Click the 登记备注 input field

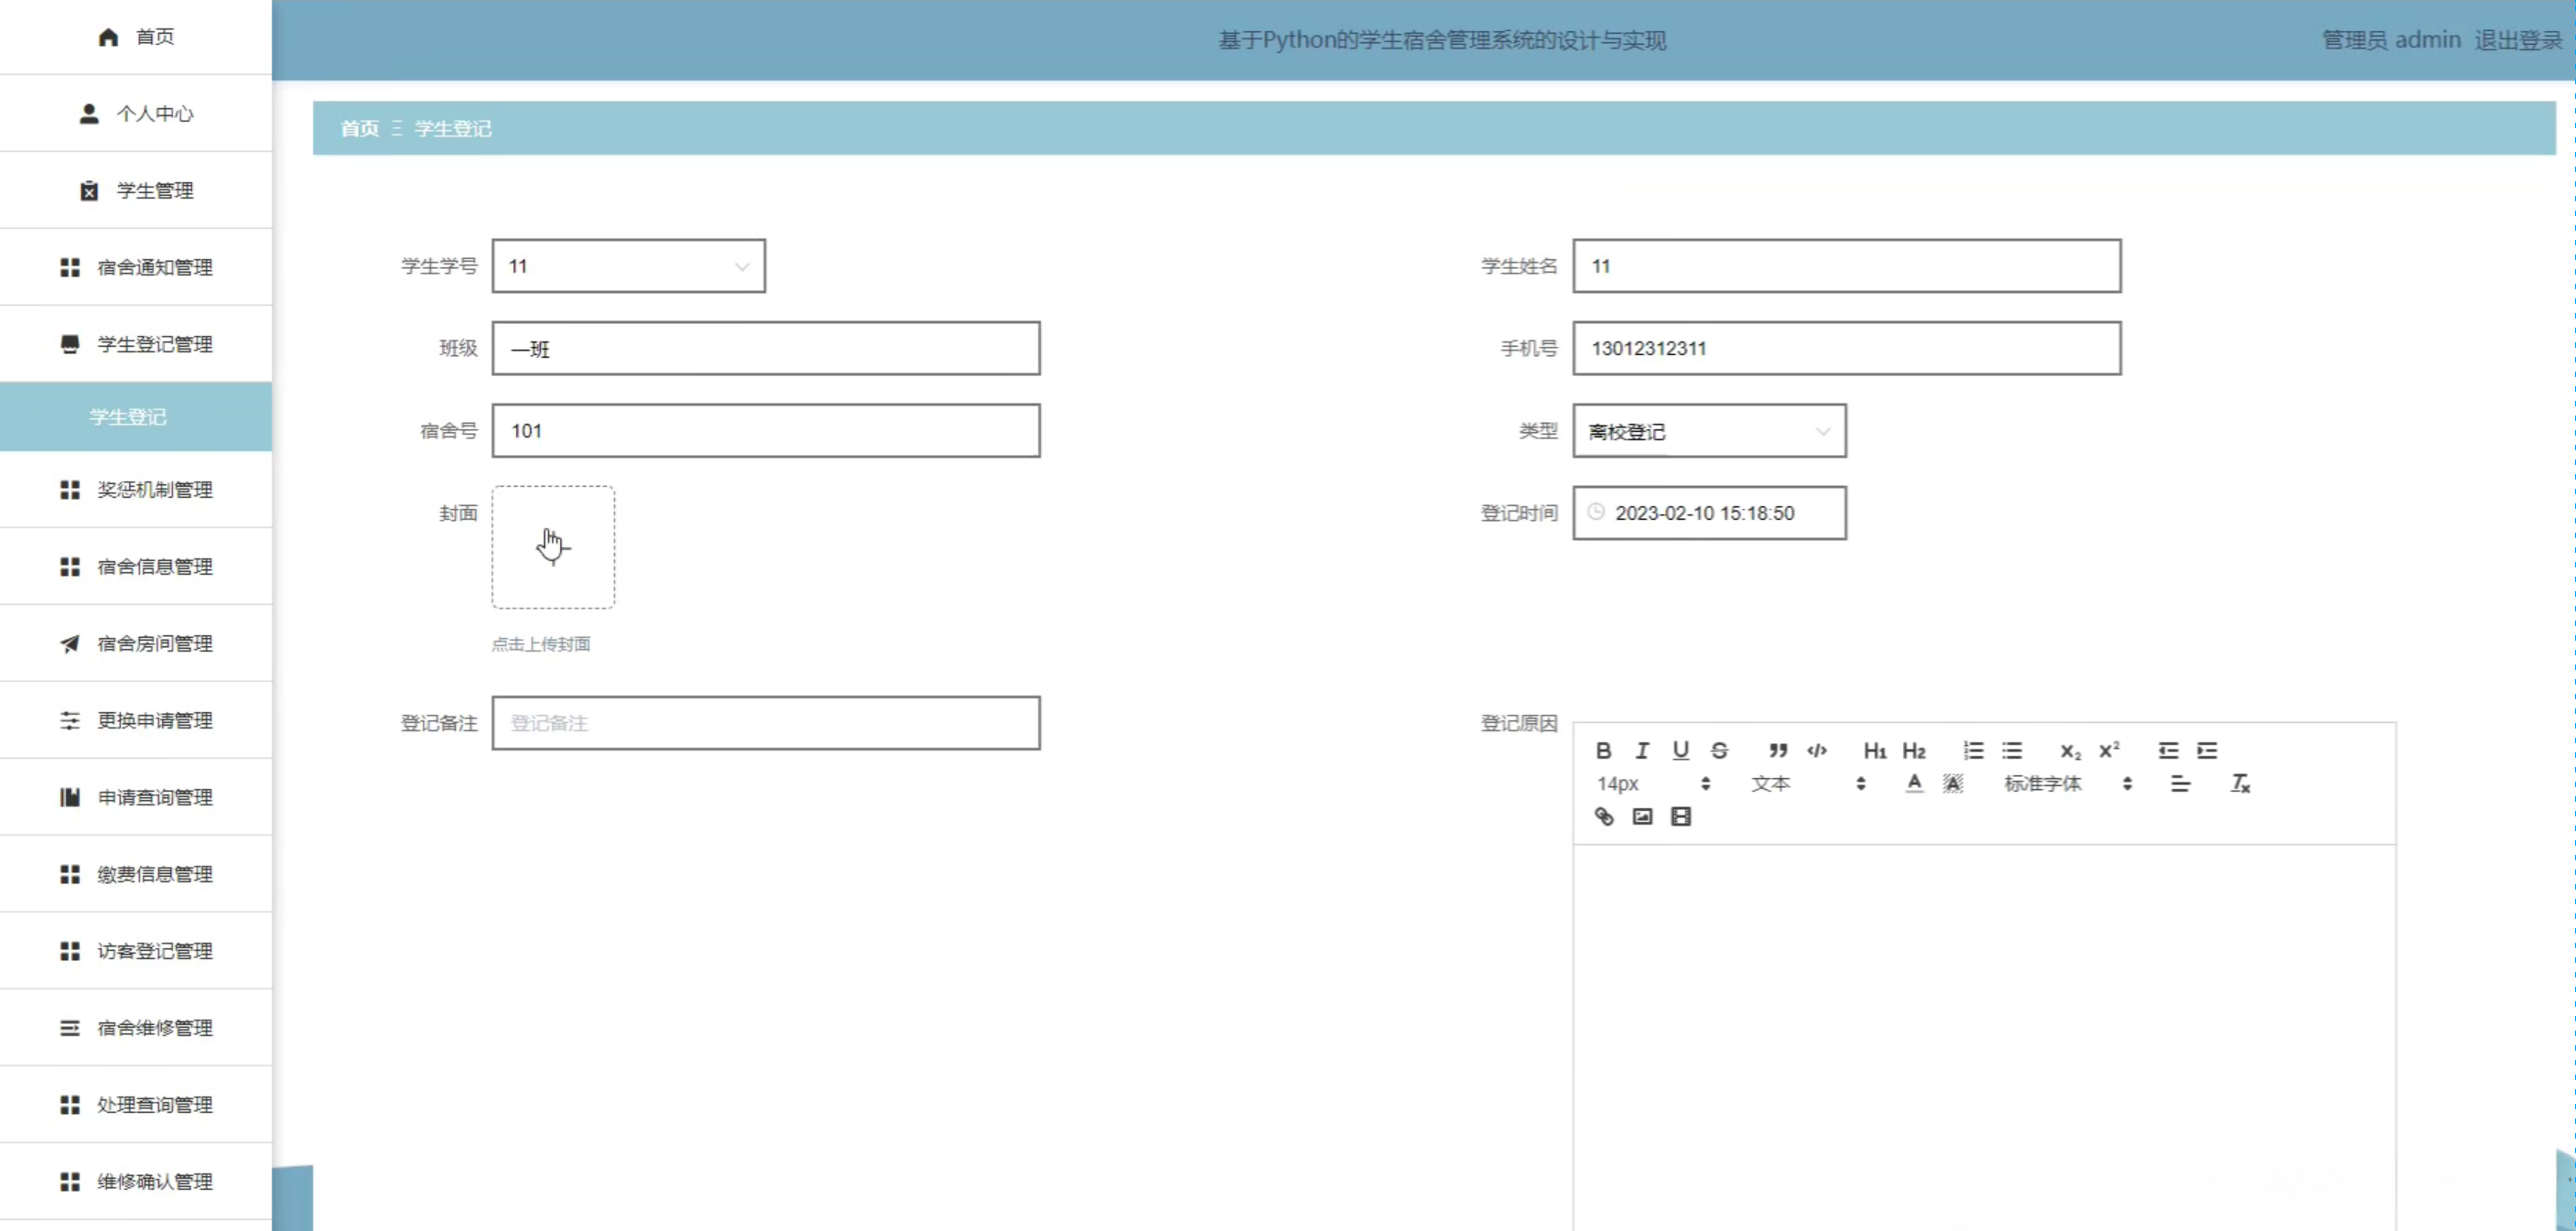pos(765,723)
